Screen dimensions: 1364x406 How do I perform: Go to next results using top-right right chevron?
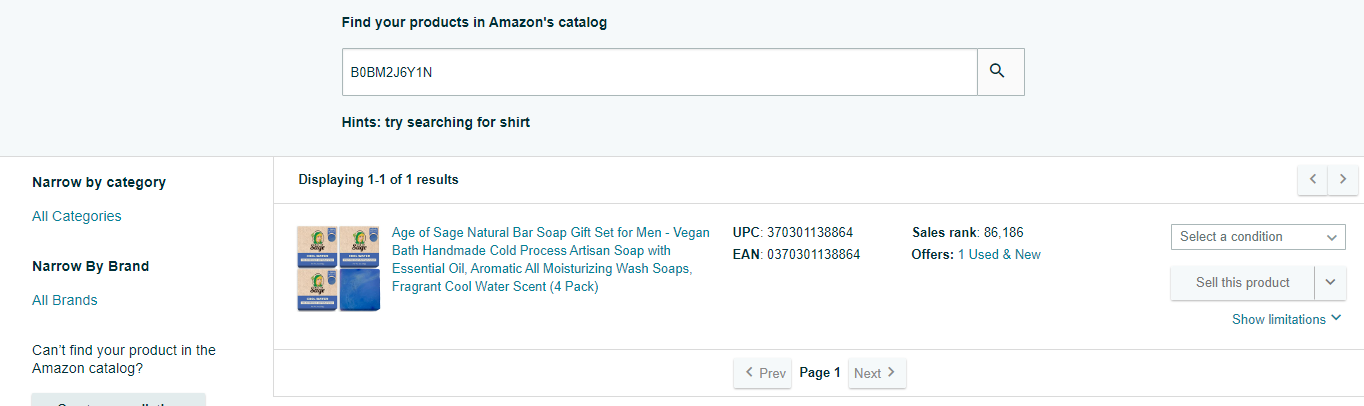pos(1343,180)
